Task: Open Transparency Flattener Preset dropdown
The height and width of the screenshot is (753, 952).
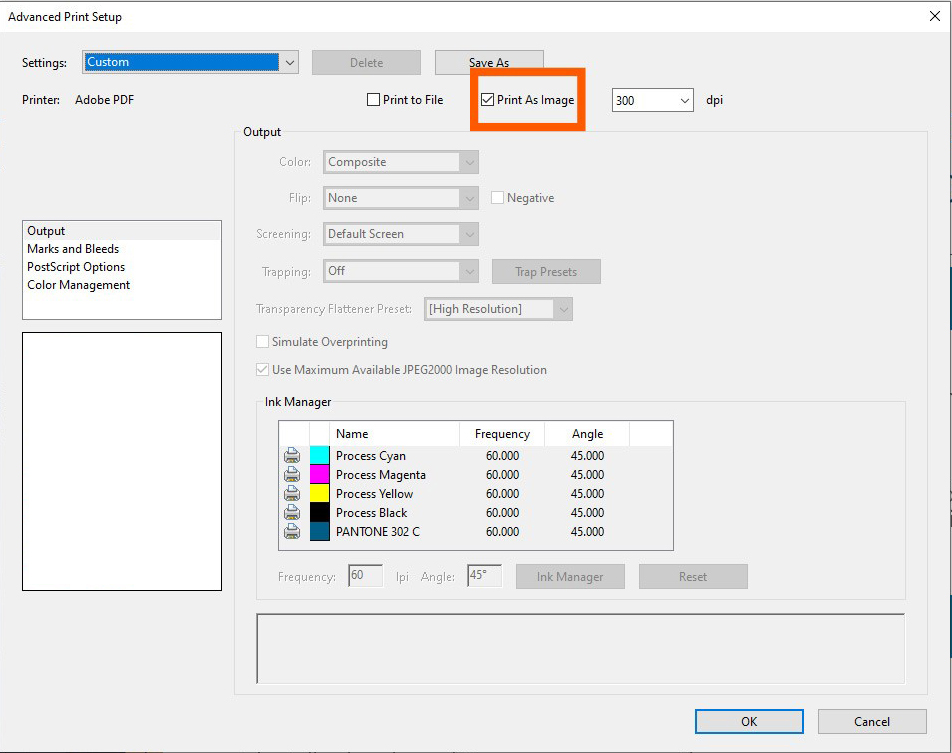Action: point(498,308)
